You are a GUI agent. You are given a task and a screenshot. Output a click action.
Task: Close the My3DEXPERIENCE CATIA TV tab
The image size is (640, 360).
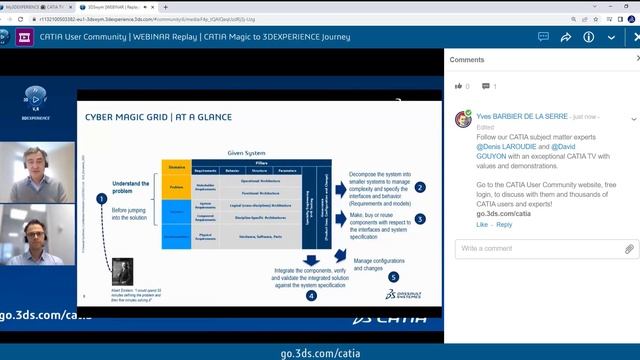point(70,7)
